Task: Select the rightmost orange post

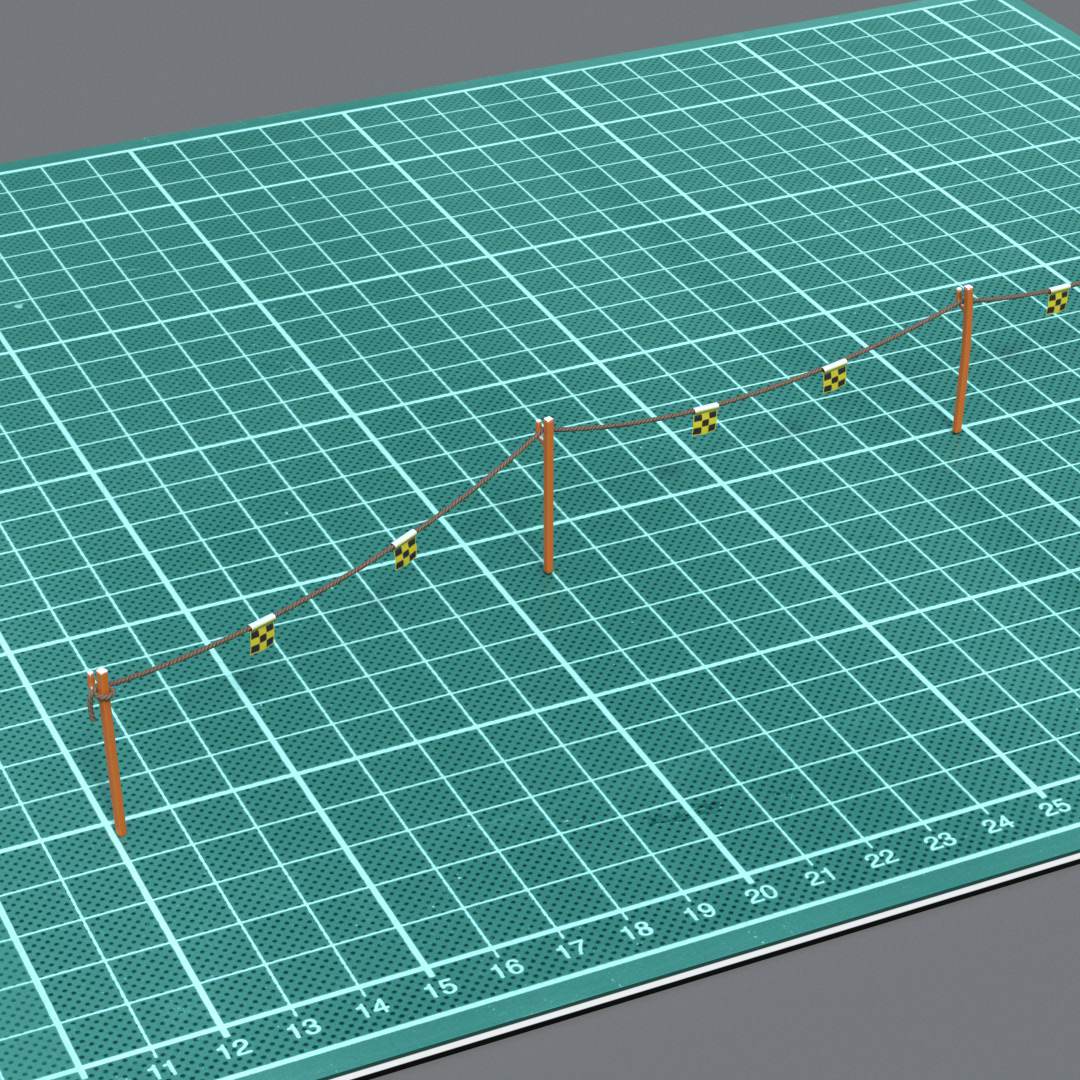Action: pyautogui.click(x=962, y=360)
